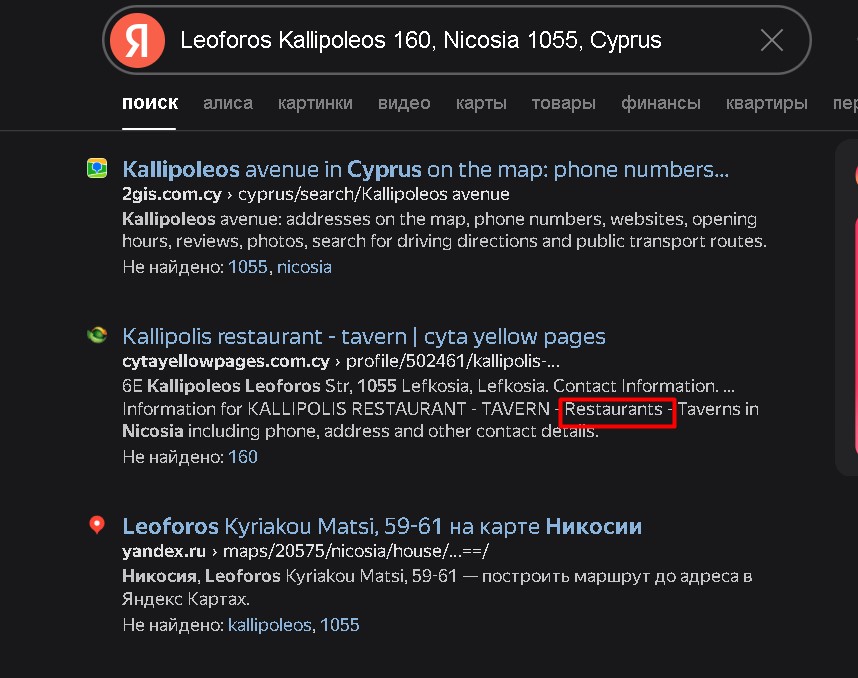Click the red Yandex Maps pin icon

(x=96, y=525)
